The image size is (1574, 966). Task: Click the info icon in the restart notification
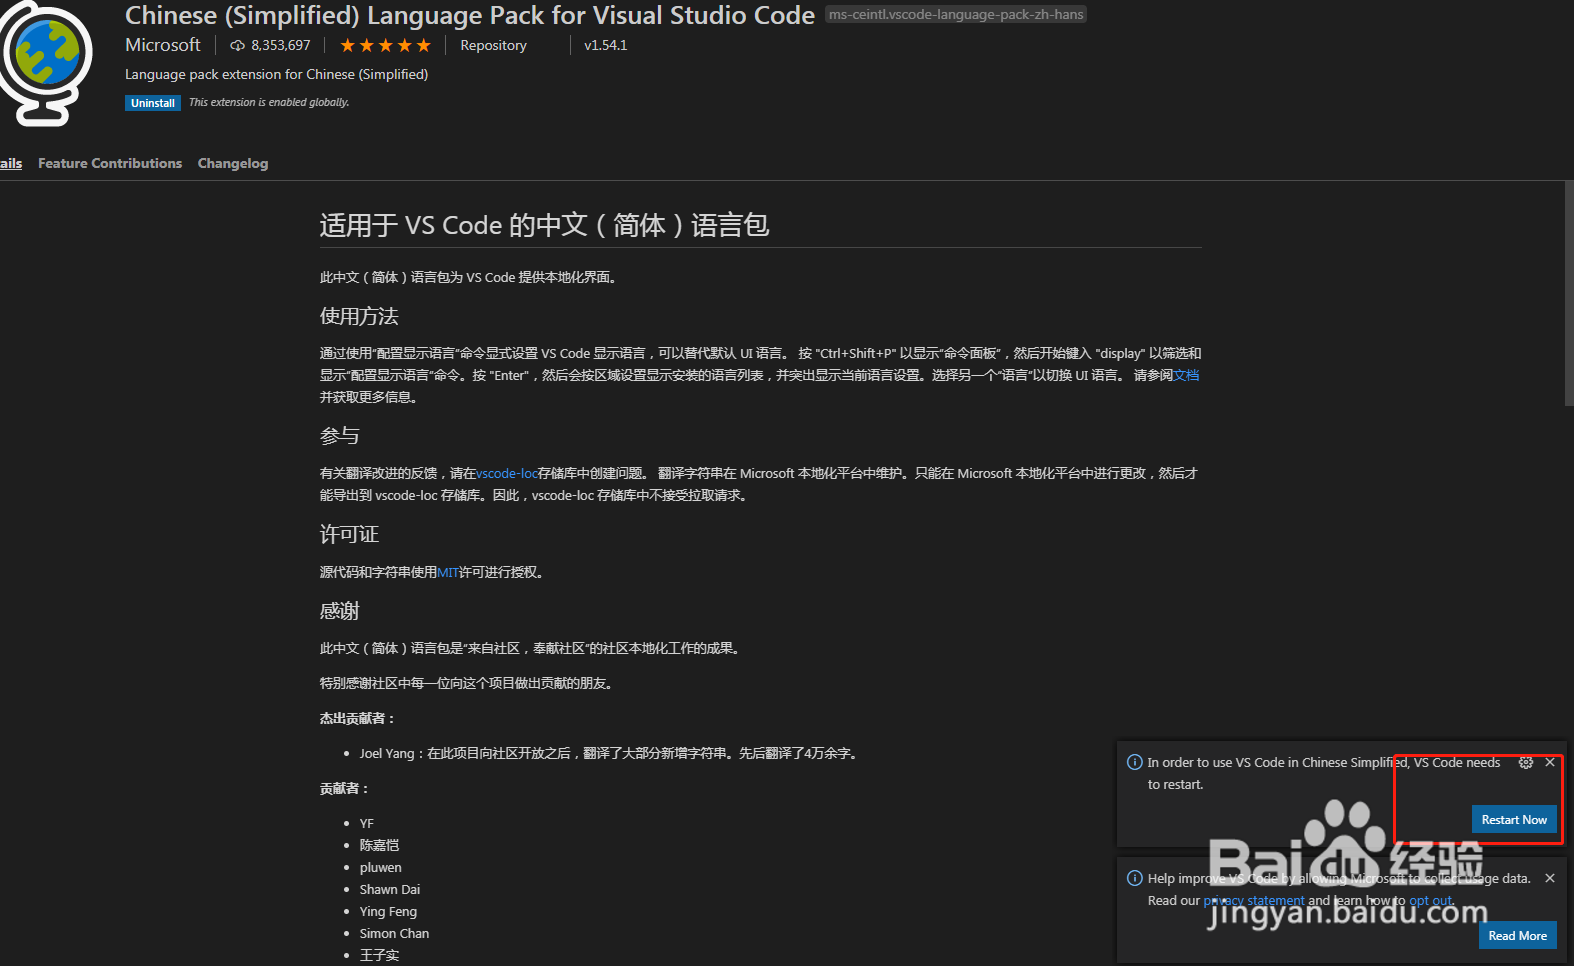[x=1135, y=762]
